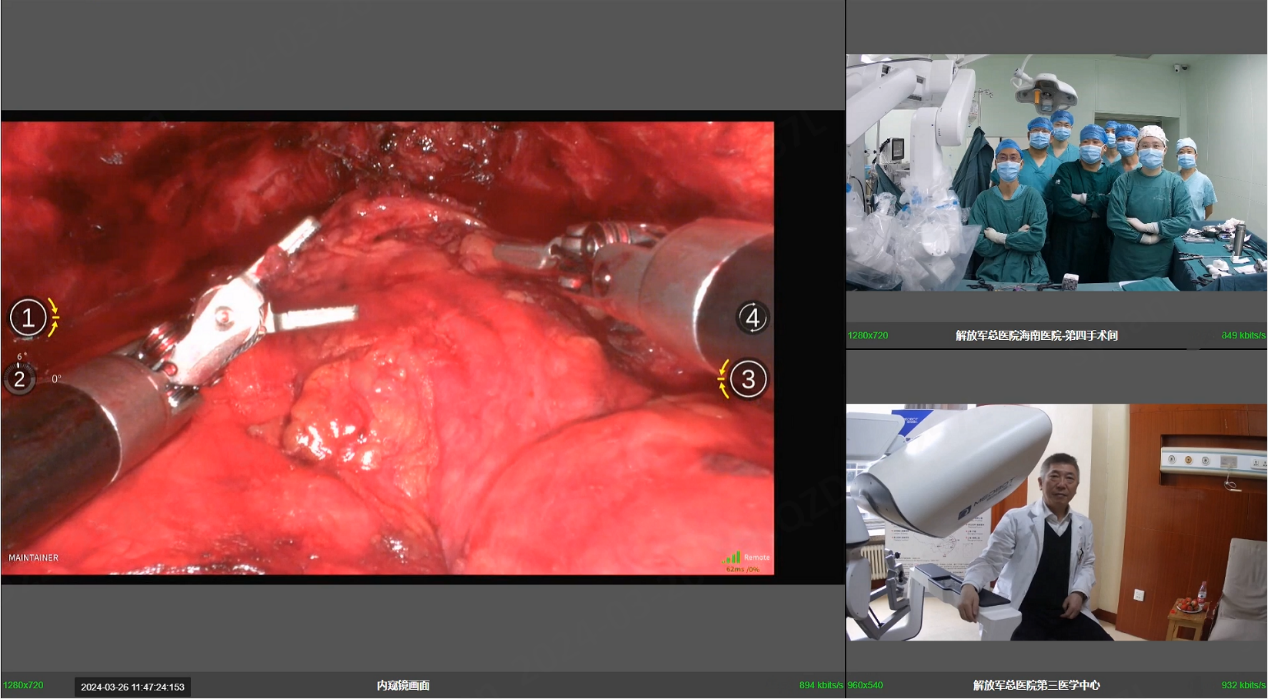Click the 349 kbits/s bitrate indicator
This screenshot has width=1268, height=699.
click(1243, 336)
